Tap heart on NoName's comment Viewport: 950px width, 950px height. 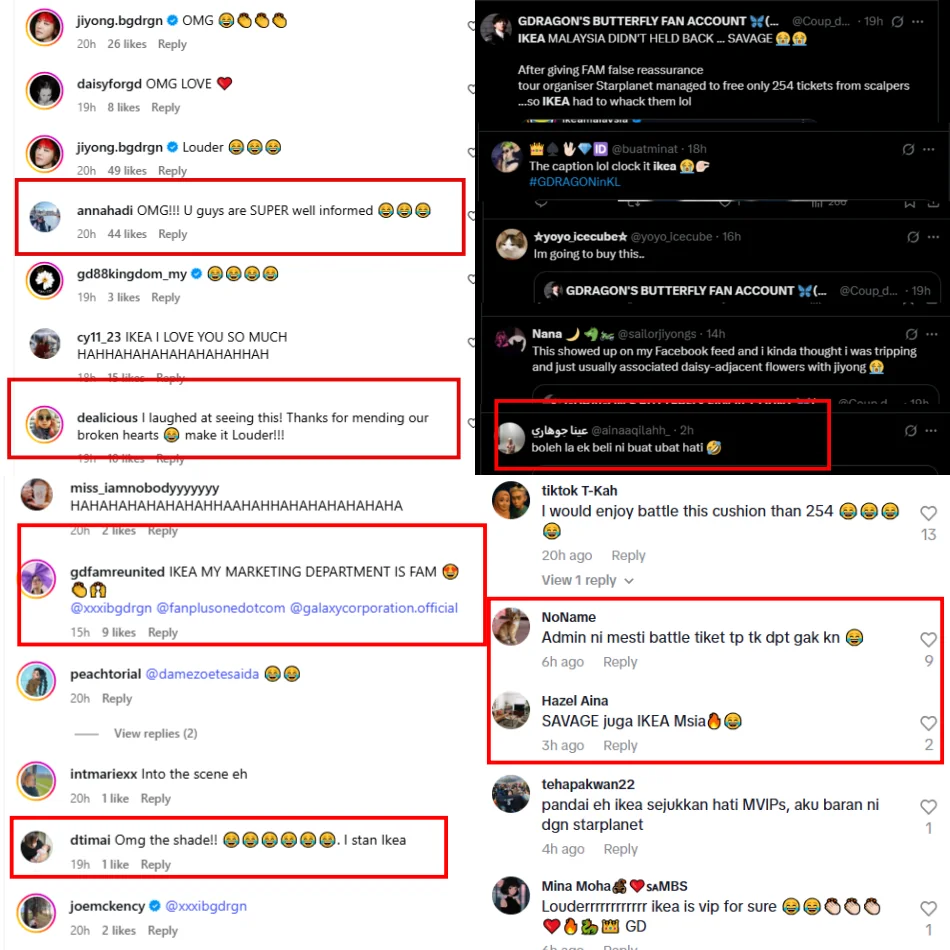[928, 639]
